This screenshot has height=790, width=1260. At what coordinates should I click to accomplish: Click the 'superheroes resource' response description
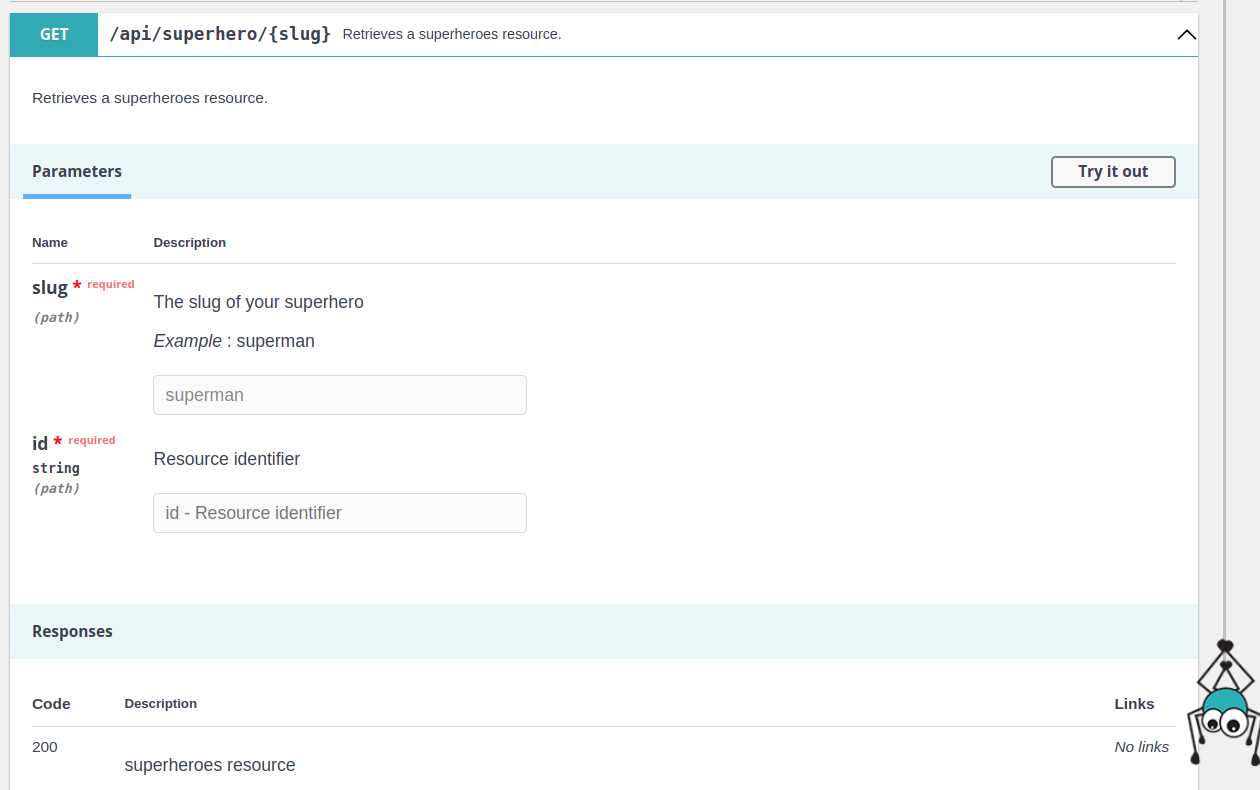[210, 765]
